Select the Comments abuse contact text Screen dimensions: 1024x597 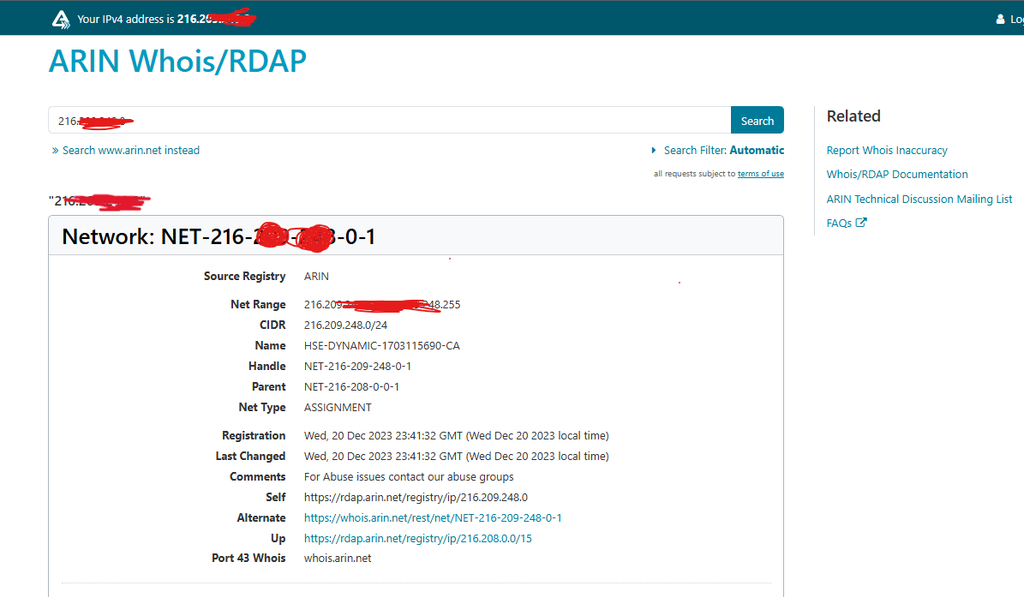[x=408, y=477]
